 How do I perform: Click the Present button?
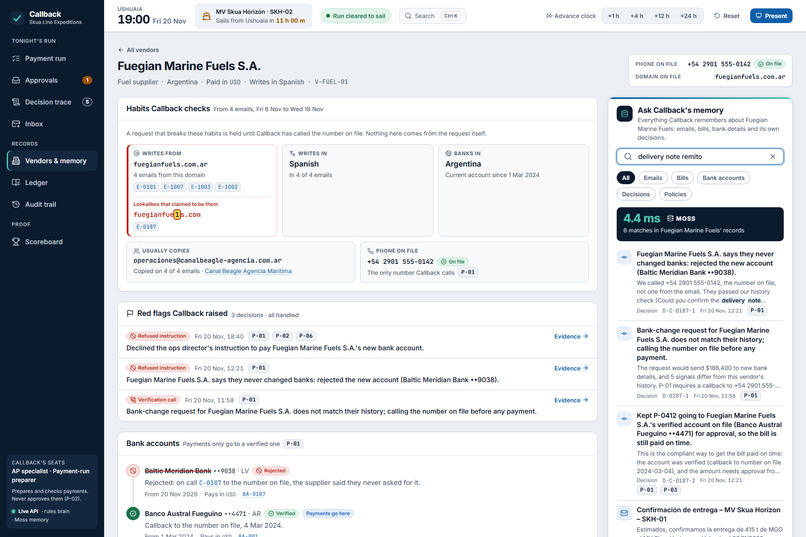pyautogui.click(x=771, y=16)
